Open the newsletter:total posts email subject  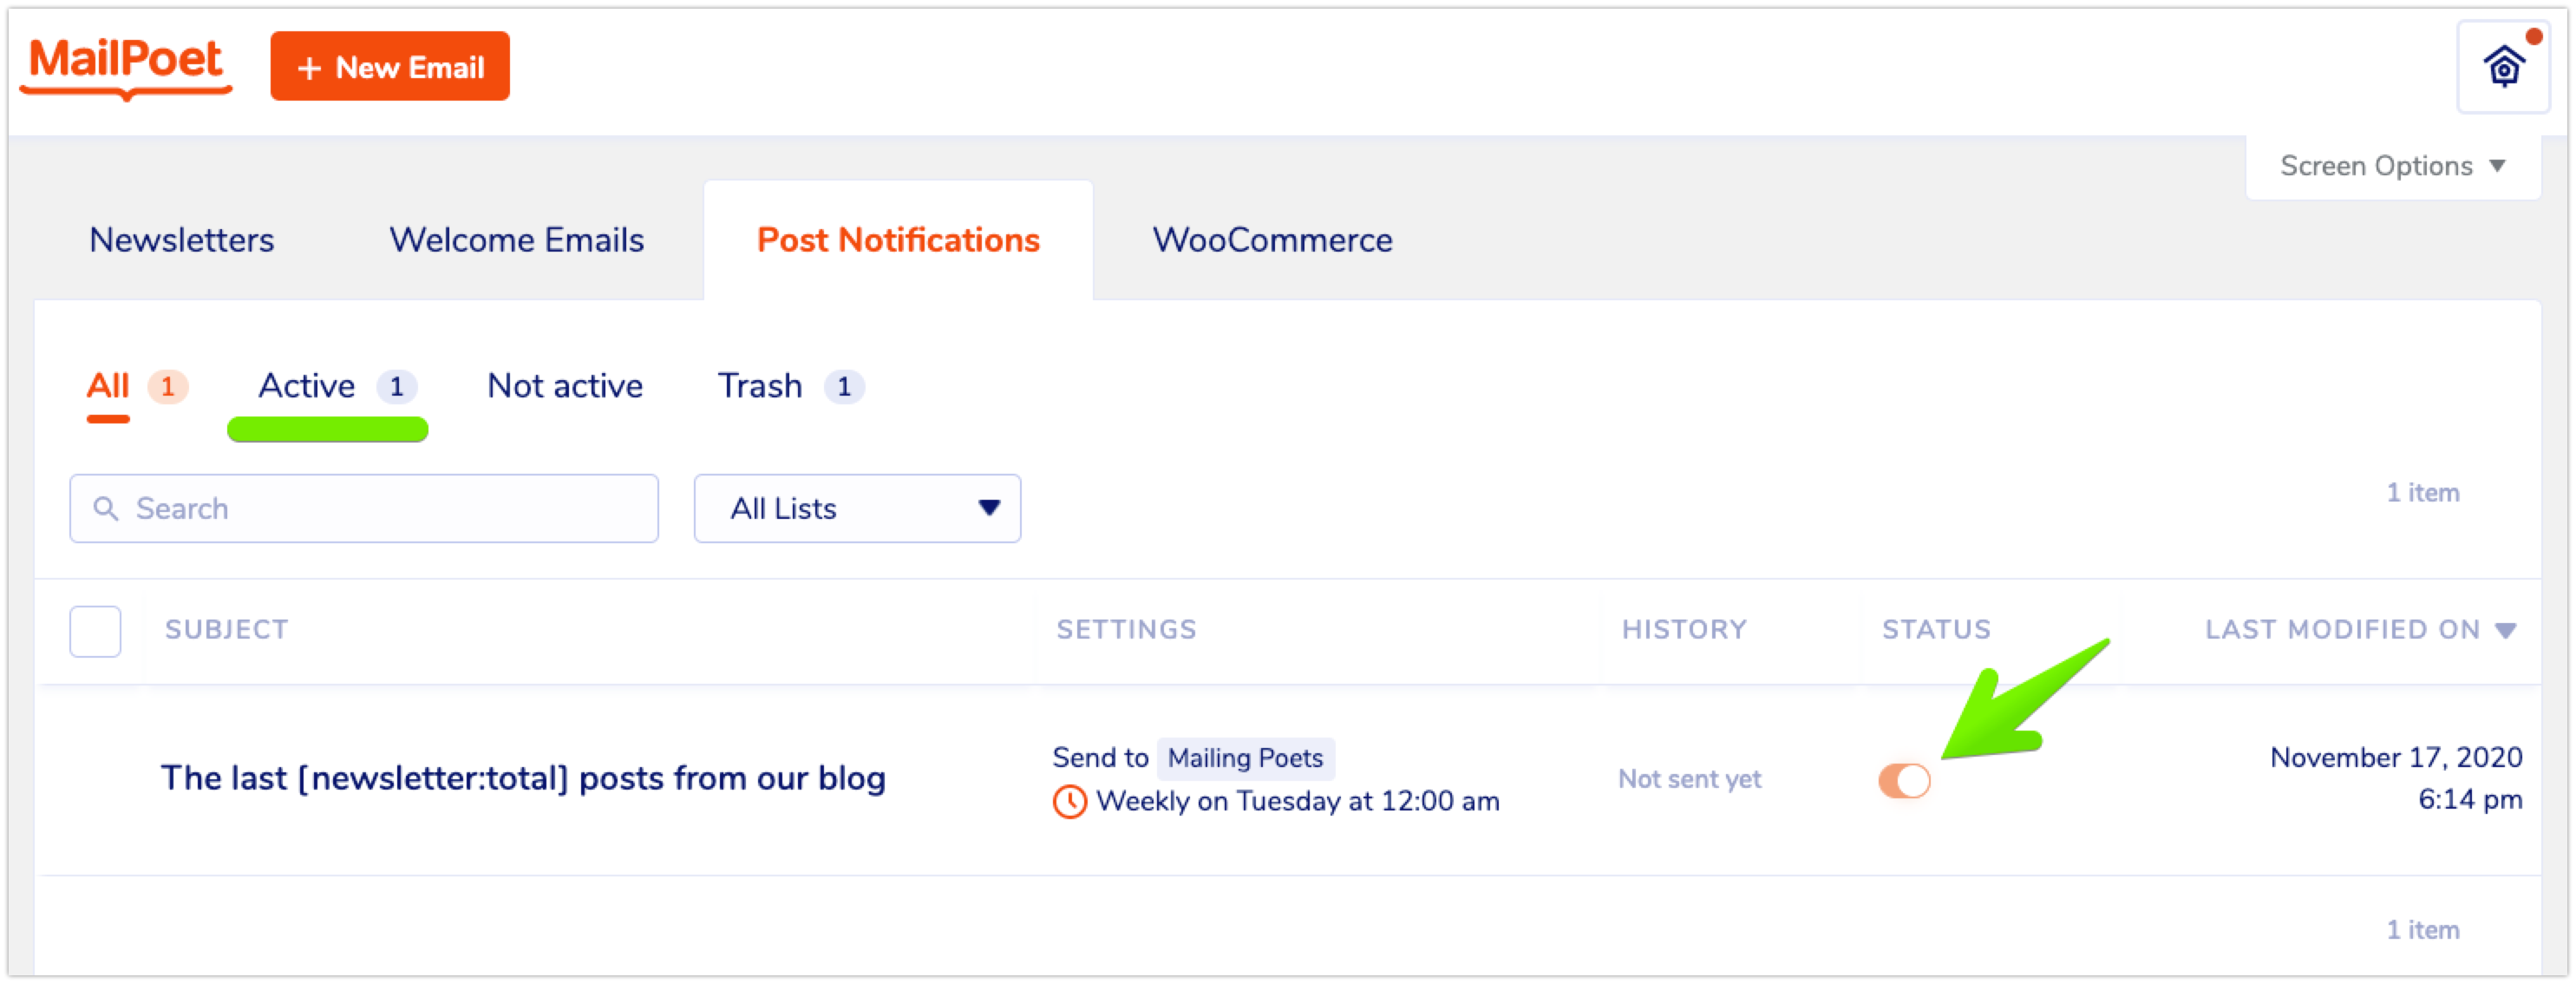[523, 778]
